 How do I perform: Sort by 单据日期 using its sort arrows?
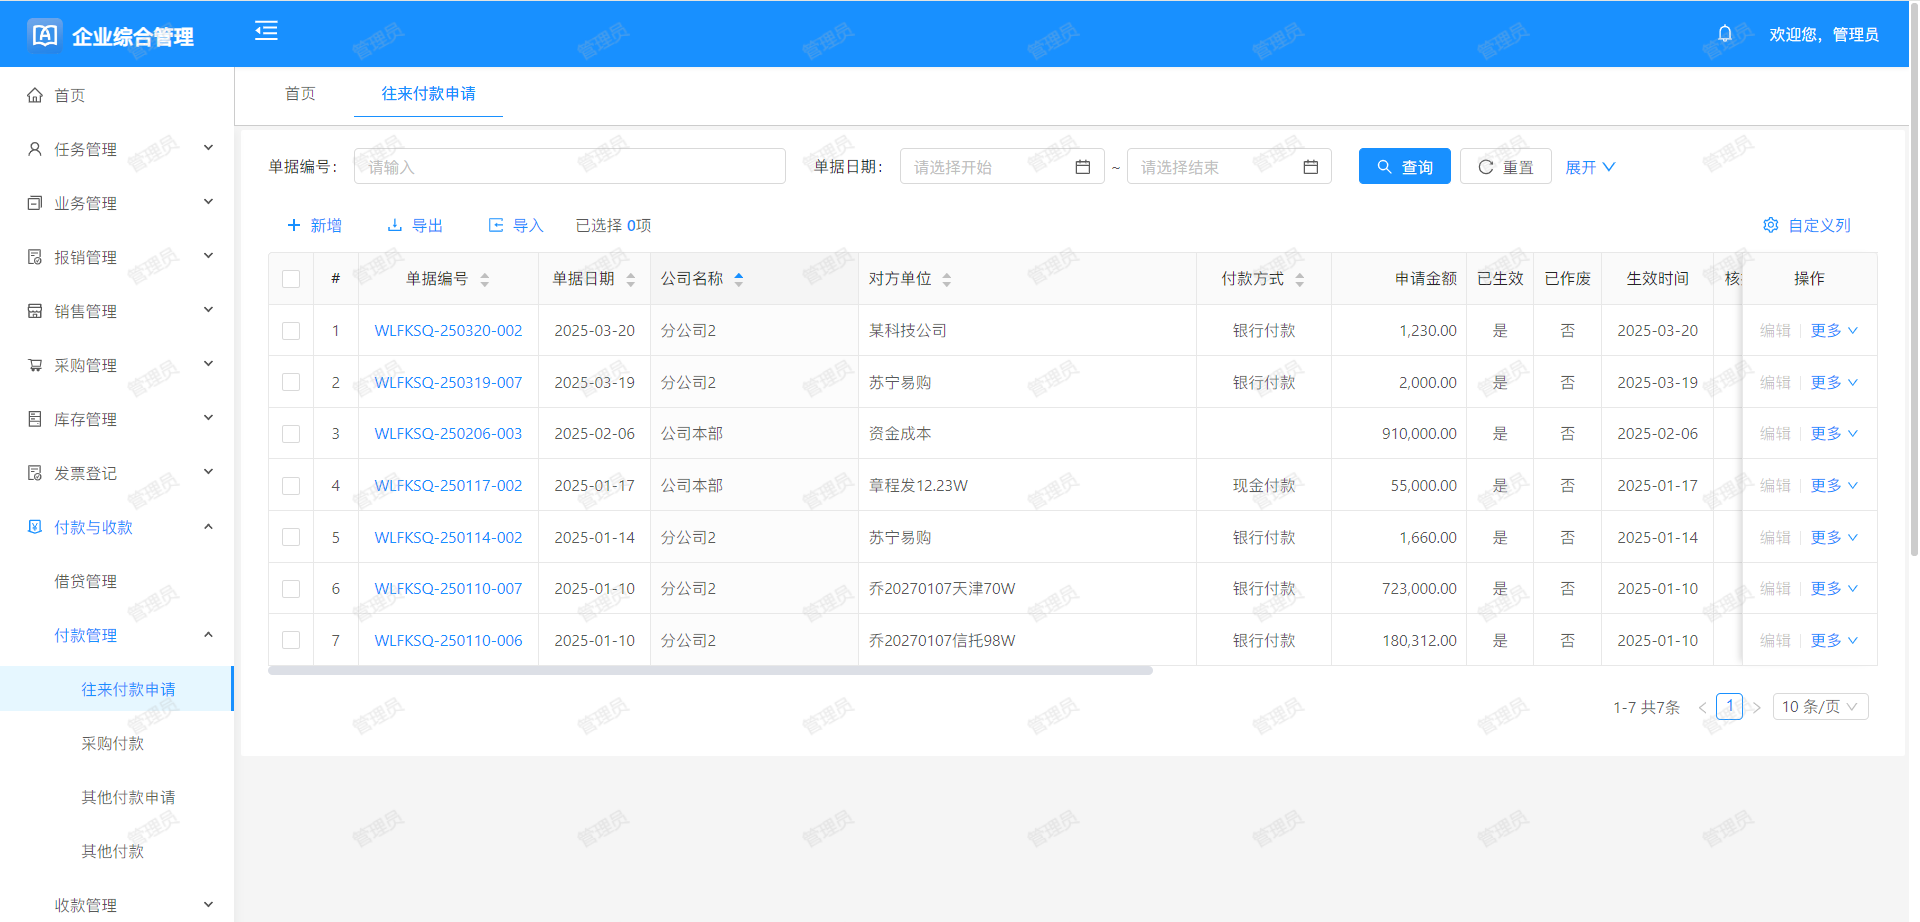631,280
